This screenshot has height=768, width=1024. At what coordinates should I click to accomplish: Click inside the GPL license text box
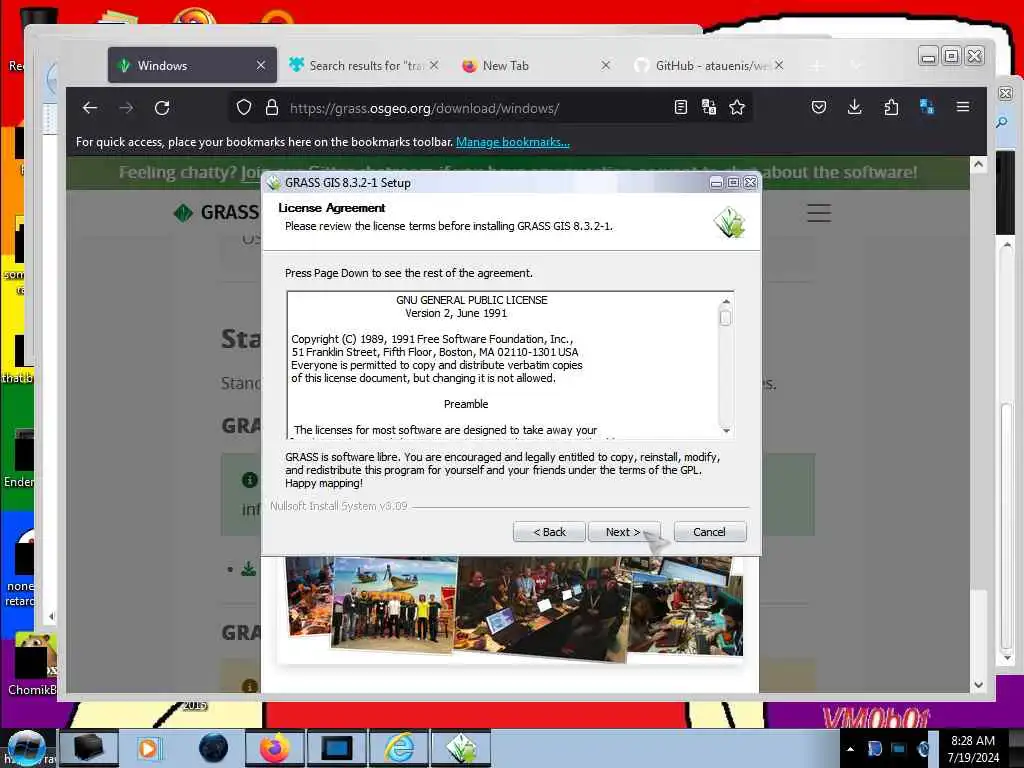point(503,364)
